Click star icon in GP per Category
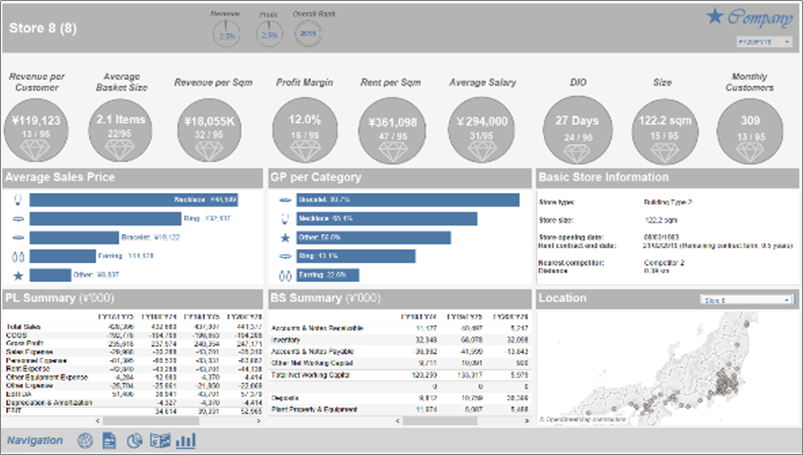803x455 pixels. [285, 238]
